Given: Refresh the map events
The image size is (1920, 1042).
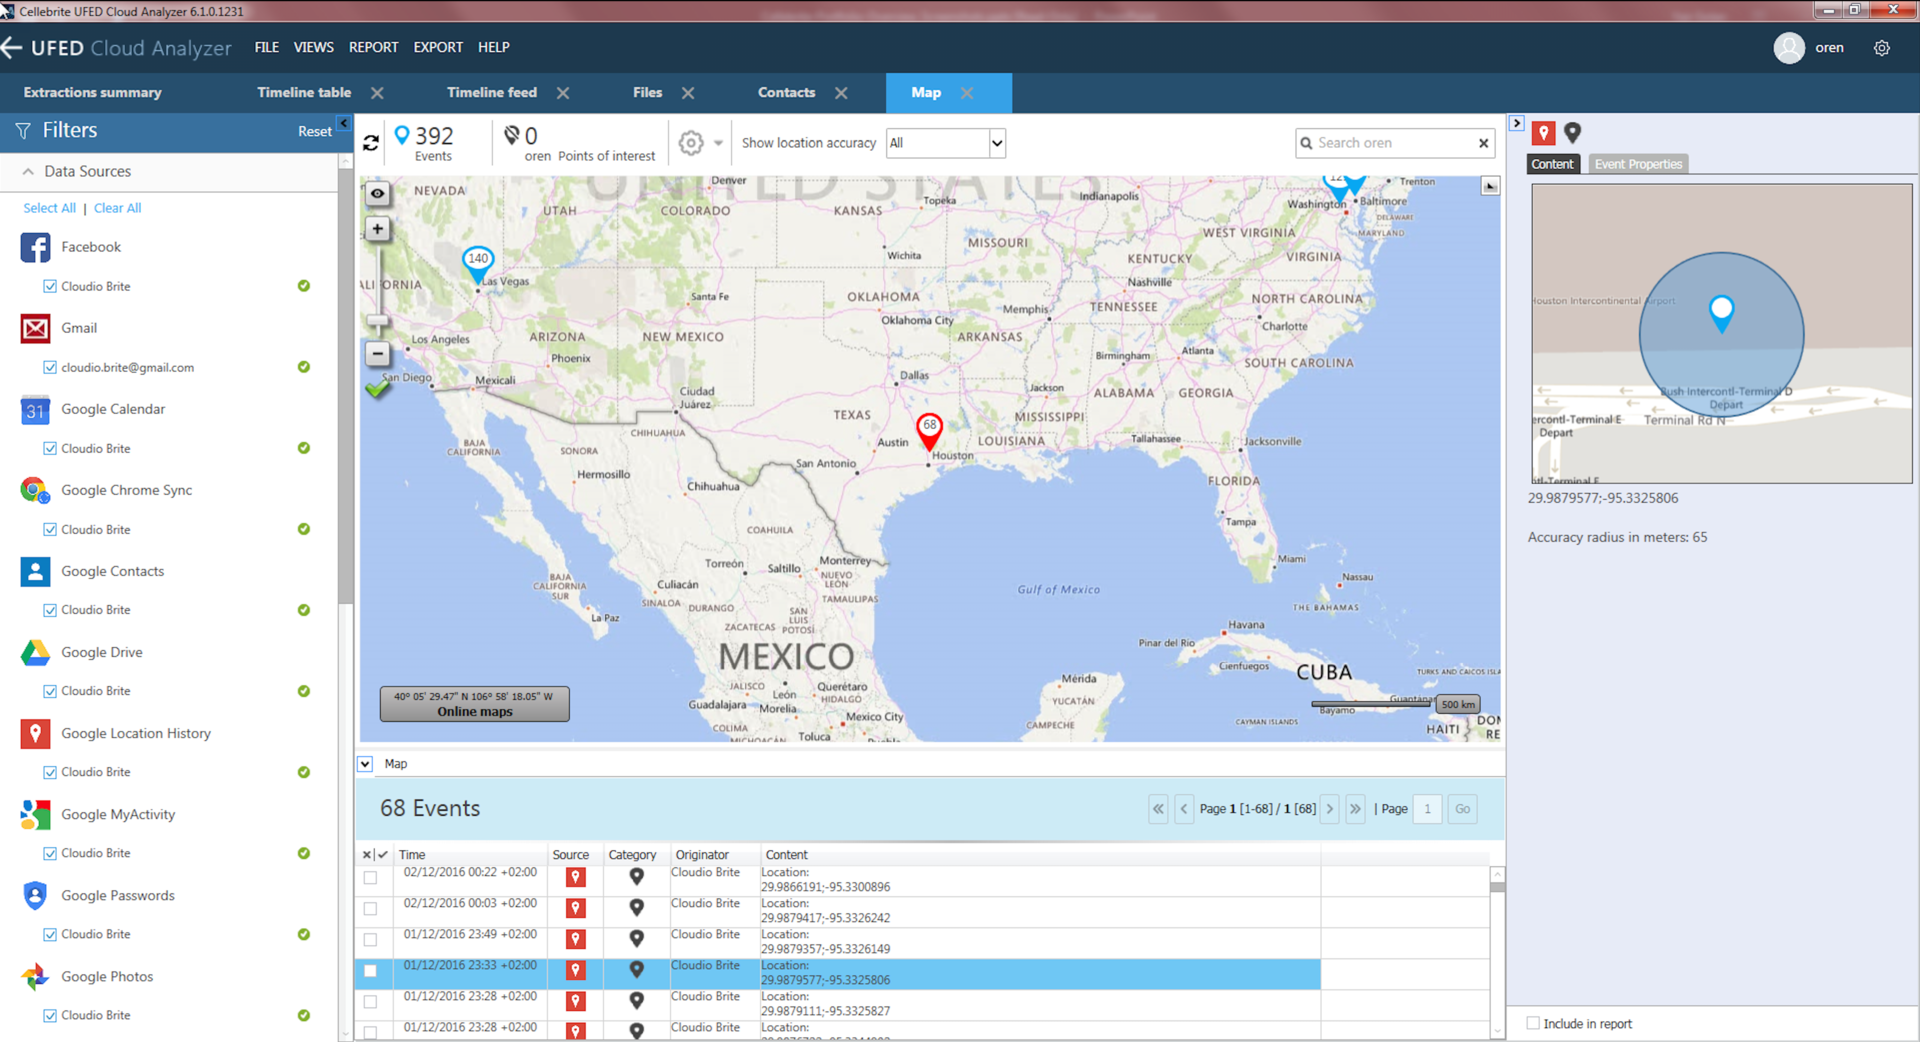Looking at the screenshot, I should coord(370,142).
